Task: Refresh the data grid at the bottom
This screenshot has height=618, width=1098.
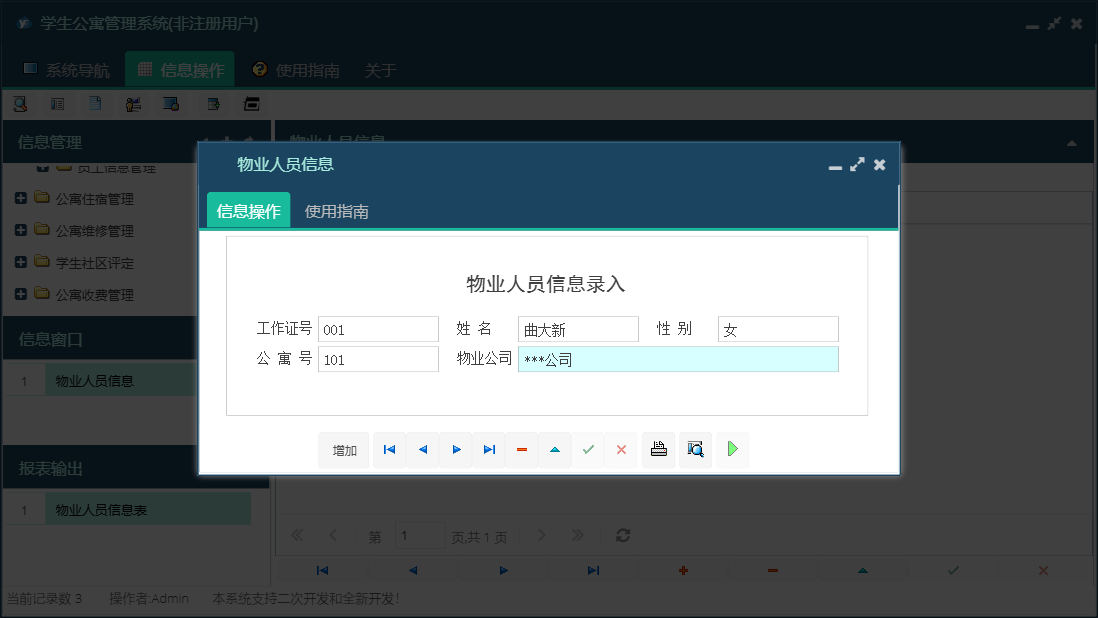Action: coord(622,535)
